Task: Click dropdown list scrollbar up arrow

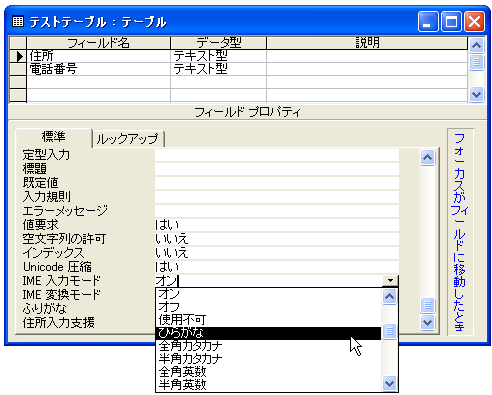Action: pyautogui.click(x=389, y=296)
